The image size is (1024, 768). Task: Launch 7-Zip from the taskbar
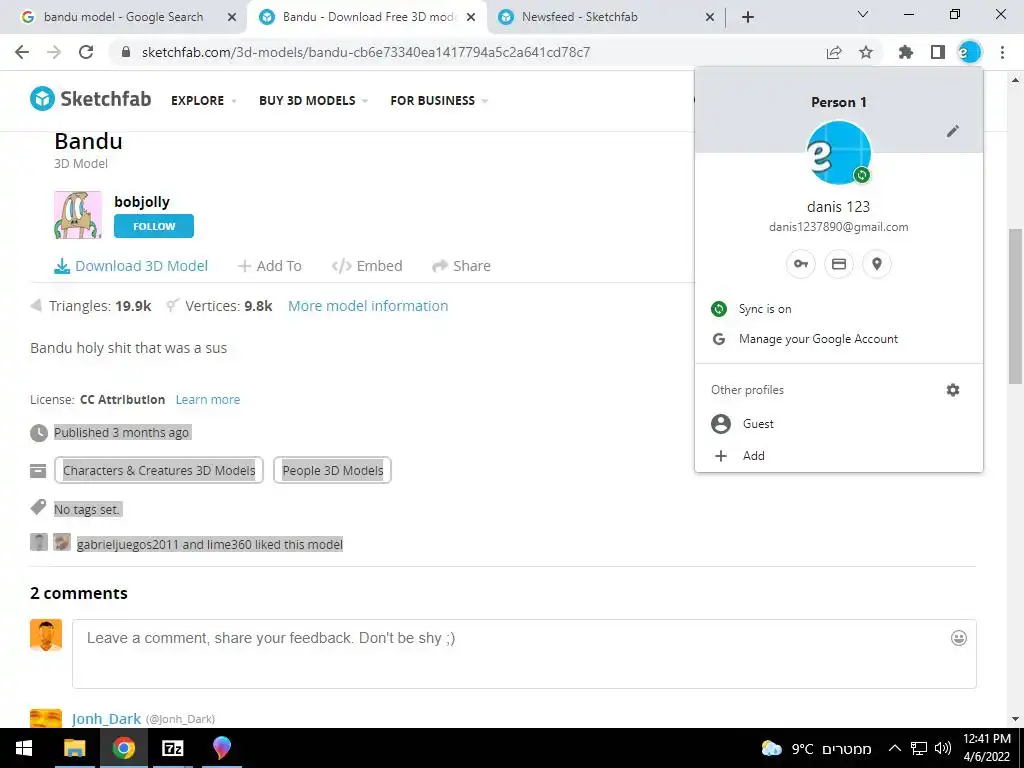172,748
